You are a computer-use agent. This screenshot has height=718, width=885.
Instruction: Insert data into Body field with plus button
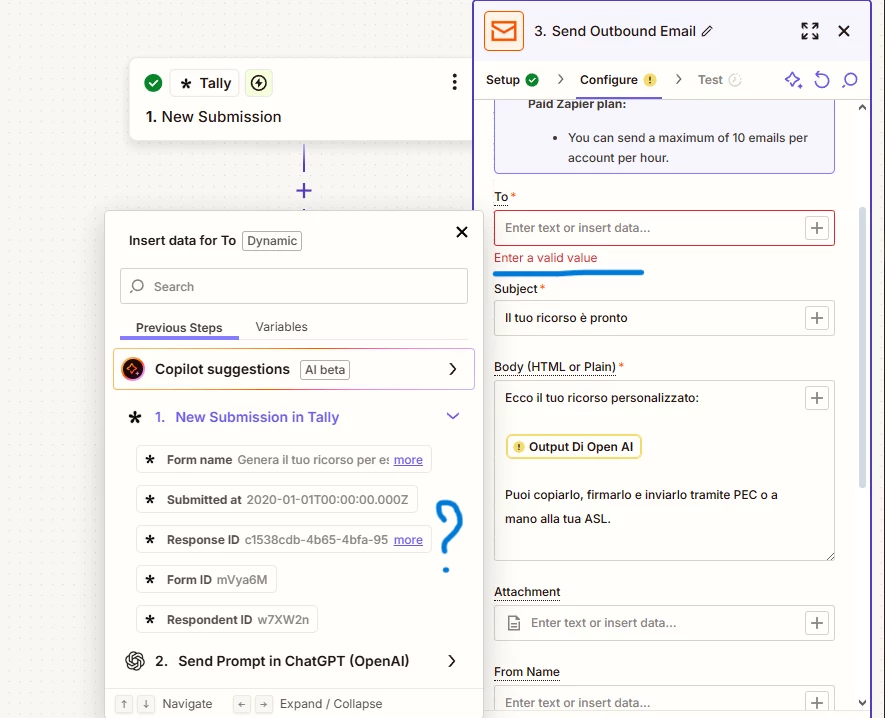[817, 398]
